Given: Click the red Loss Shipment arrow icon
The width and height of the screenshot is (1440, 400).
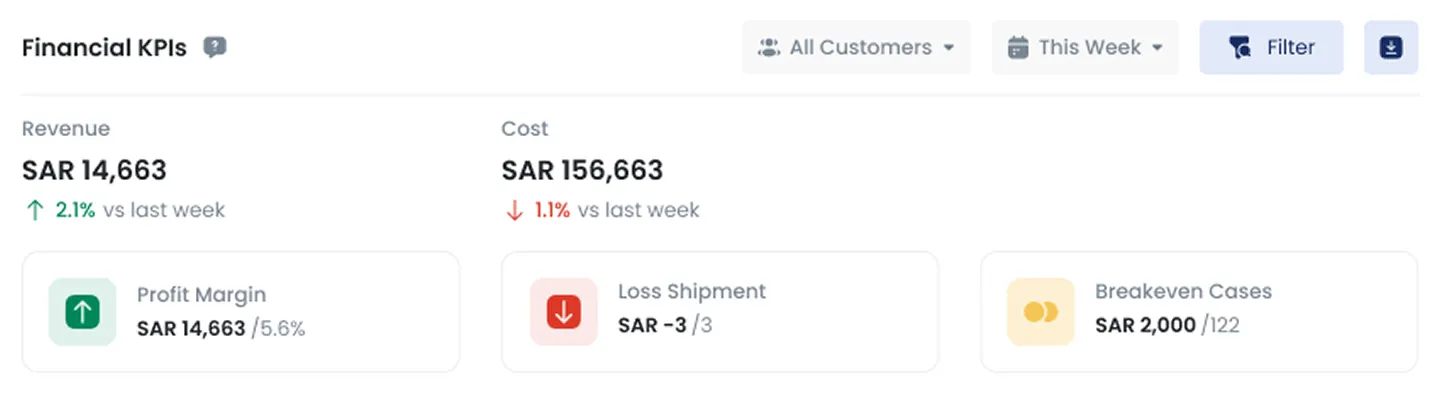Looking at the screenshot, I should pos(563,312).
